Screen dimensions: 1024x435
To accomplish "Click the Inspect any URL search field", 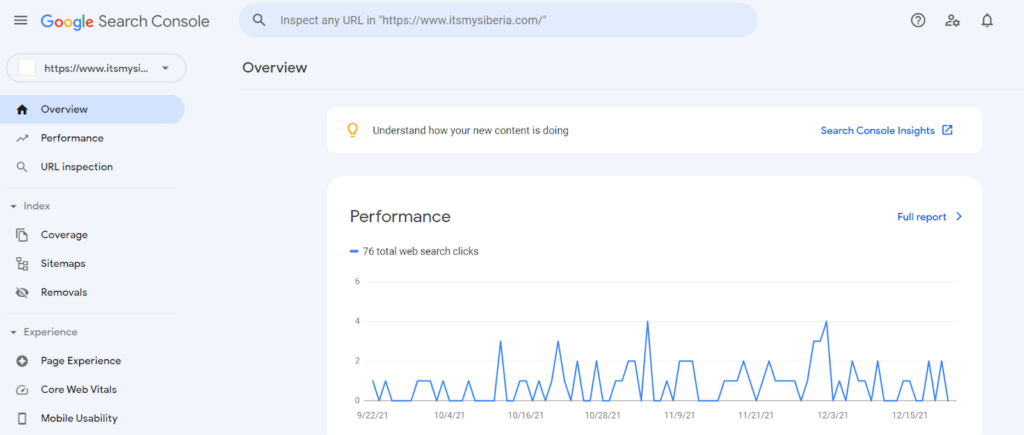I will (500, 20).
